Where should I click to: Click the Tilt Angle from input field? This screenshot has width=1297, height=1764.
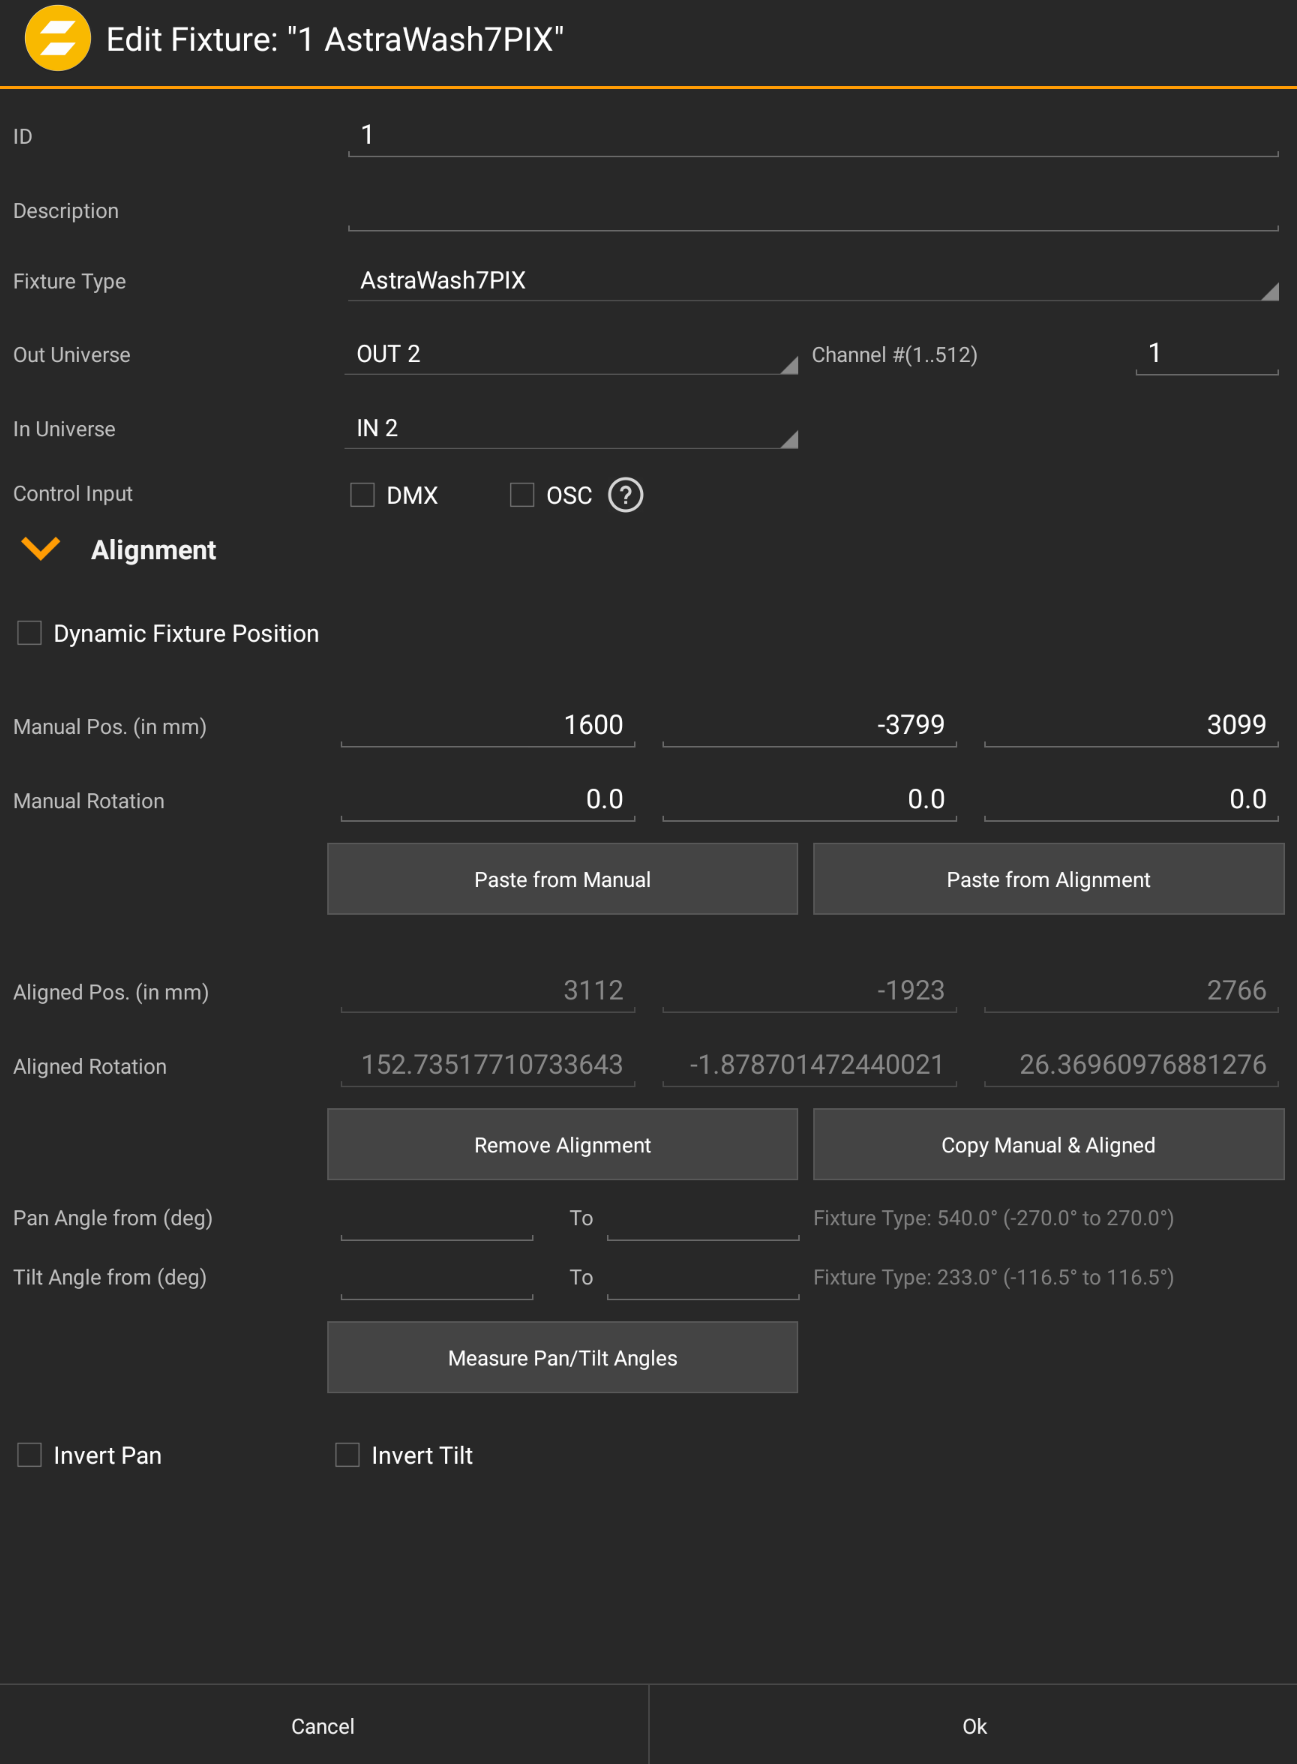click(x=437, y=1278)
